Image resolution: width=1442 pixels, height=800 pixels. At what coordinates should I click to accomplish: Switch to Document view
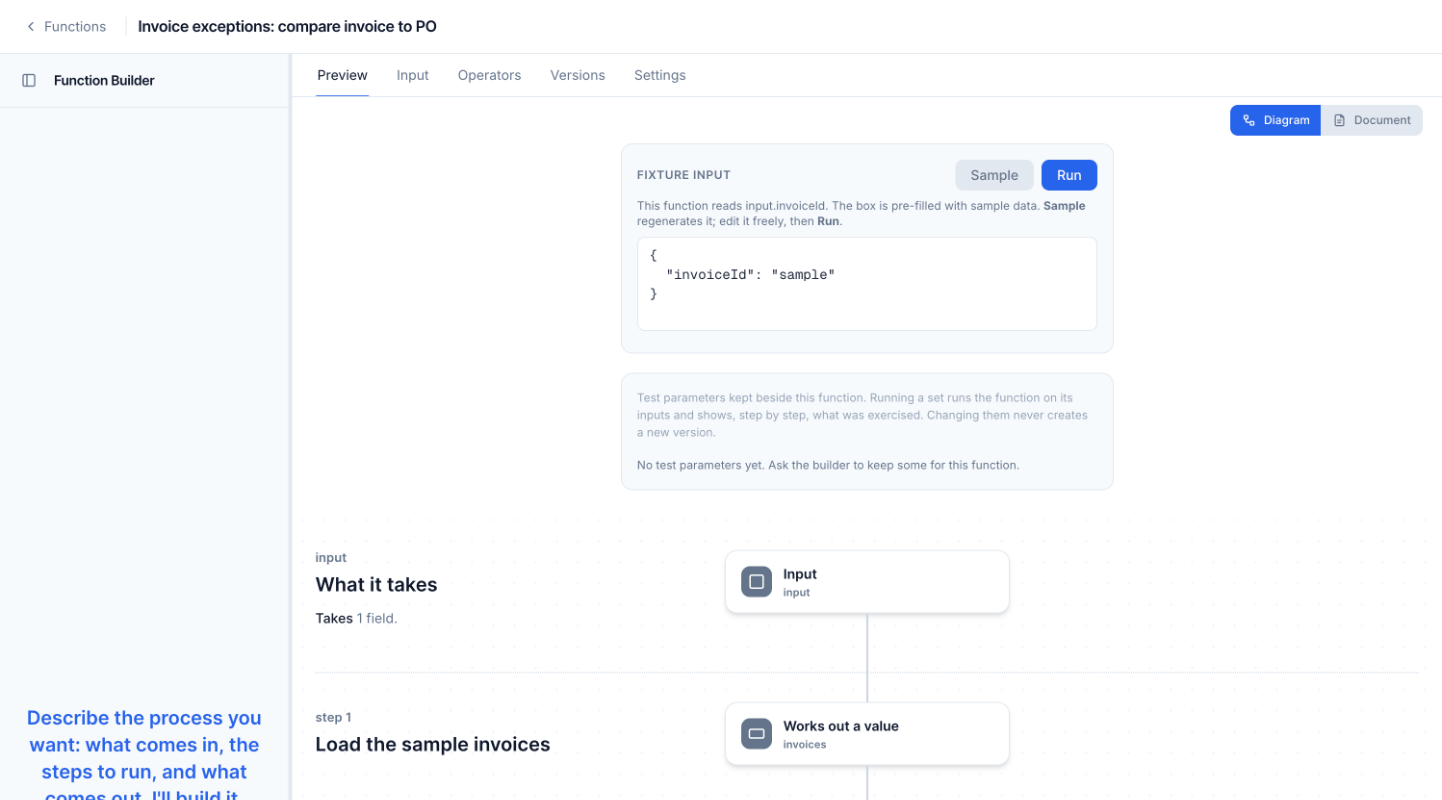tap(1372, 120)
